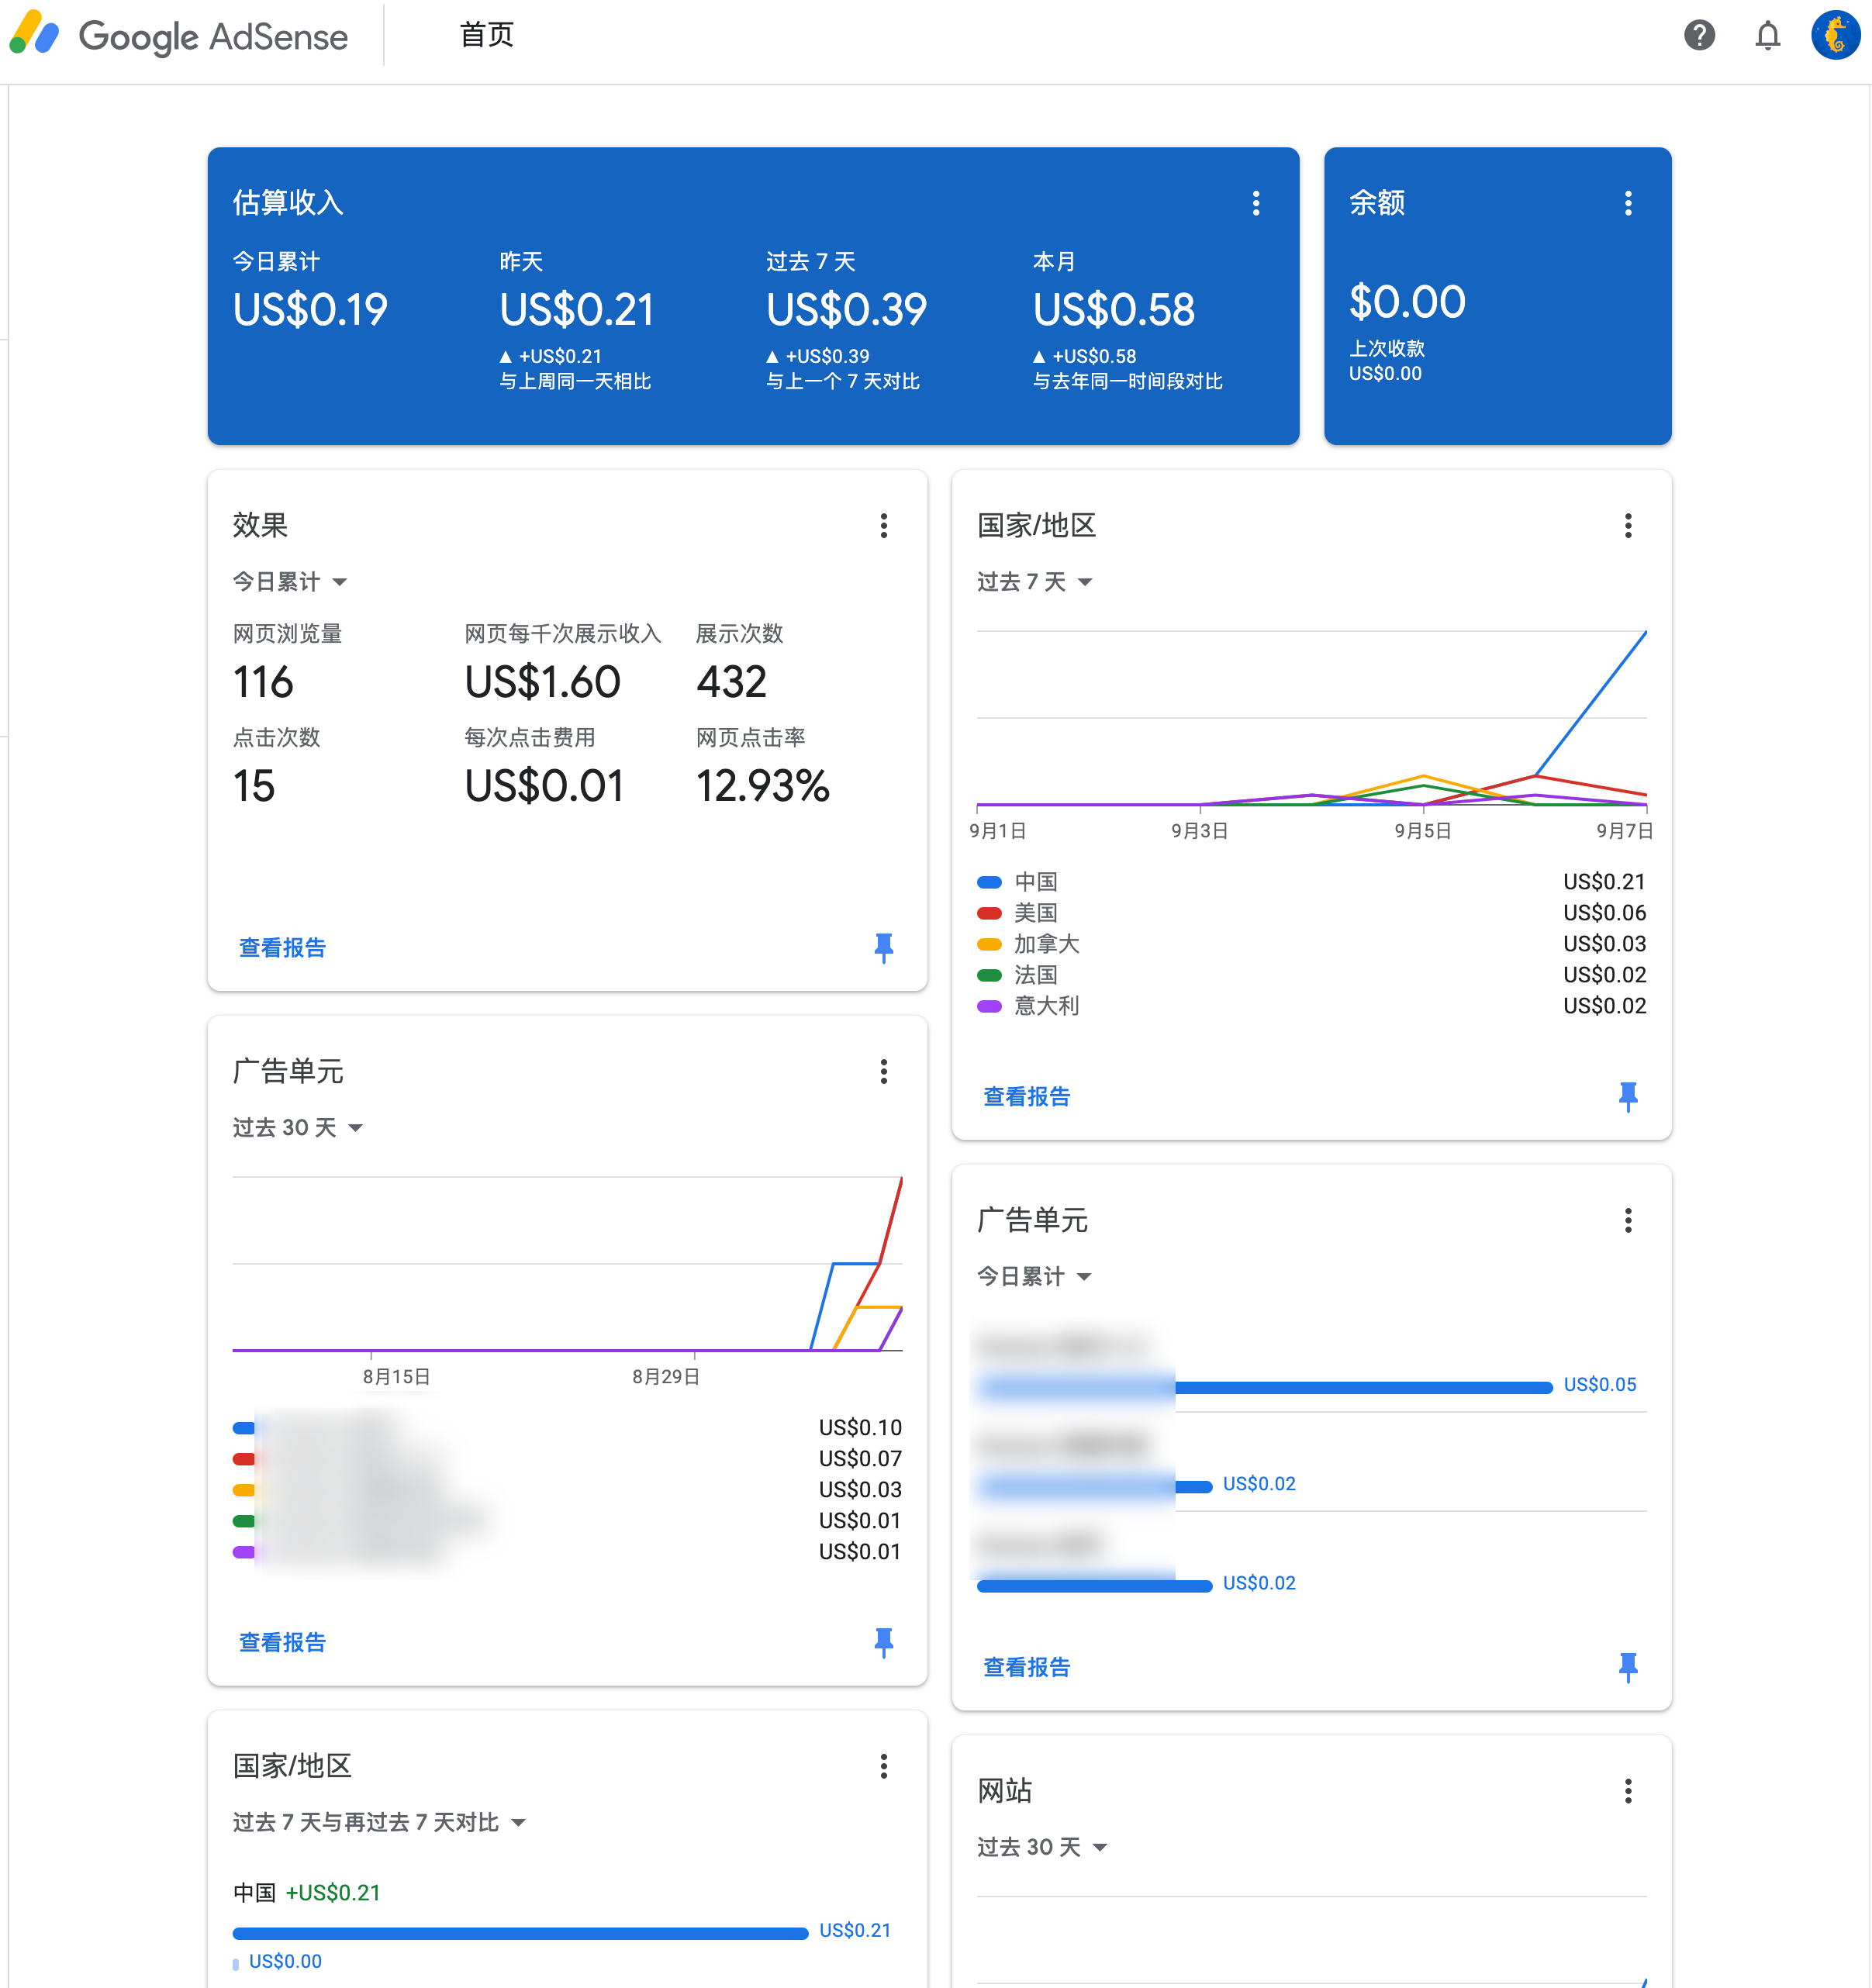Click the US$0.10 ad unit legend value
1872x1988 pixels.
point(860,1428)
